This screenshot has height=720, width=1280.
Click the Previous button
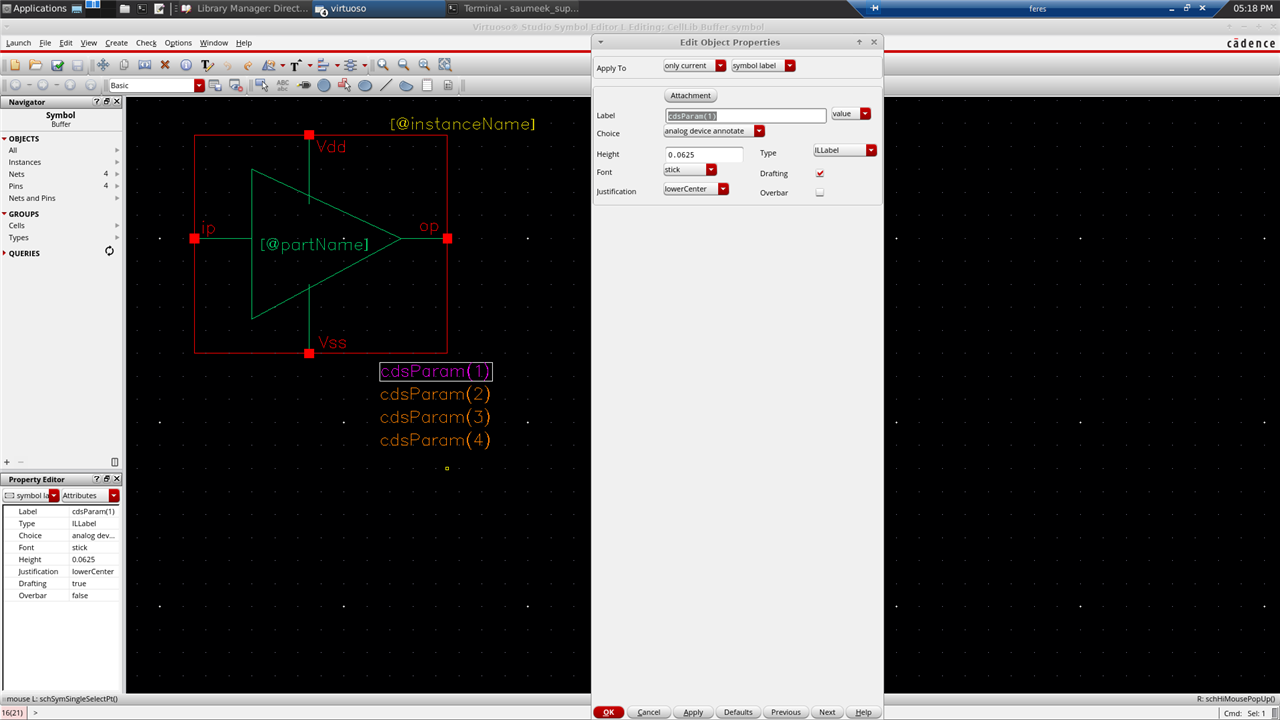(x=785, y=712)
